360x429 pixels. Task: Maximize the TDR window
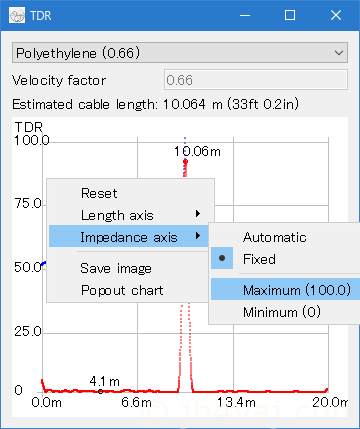tap(290, 15)
